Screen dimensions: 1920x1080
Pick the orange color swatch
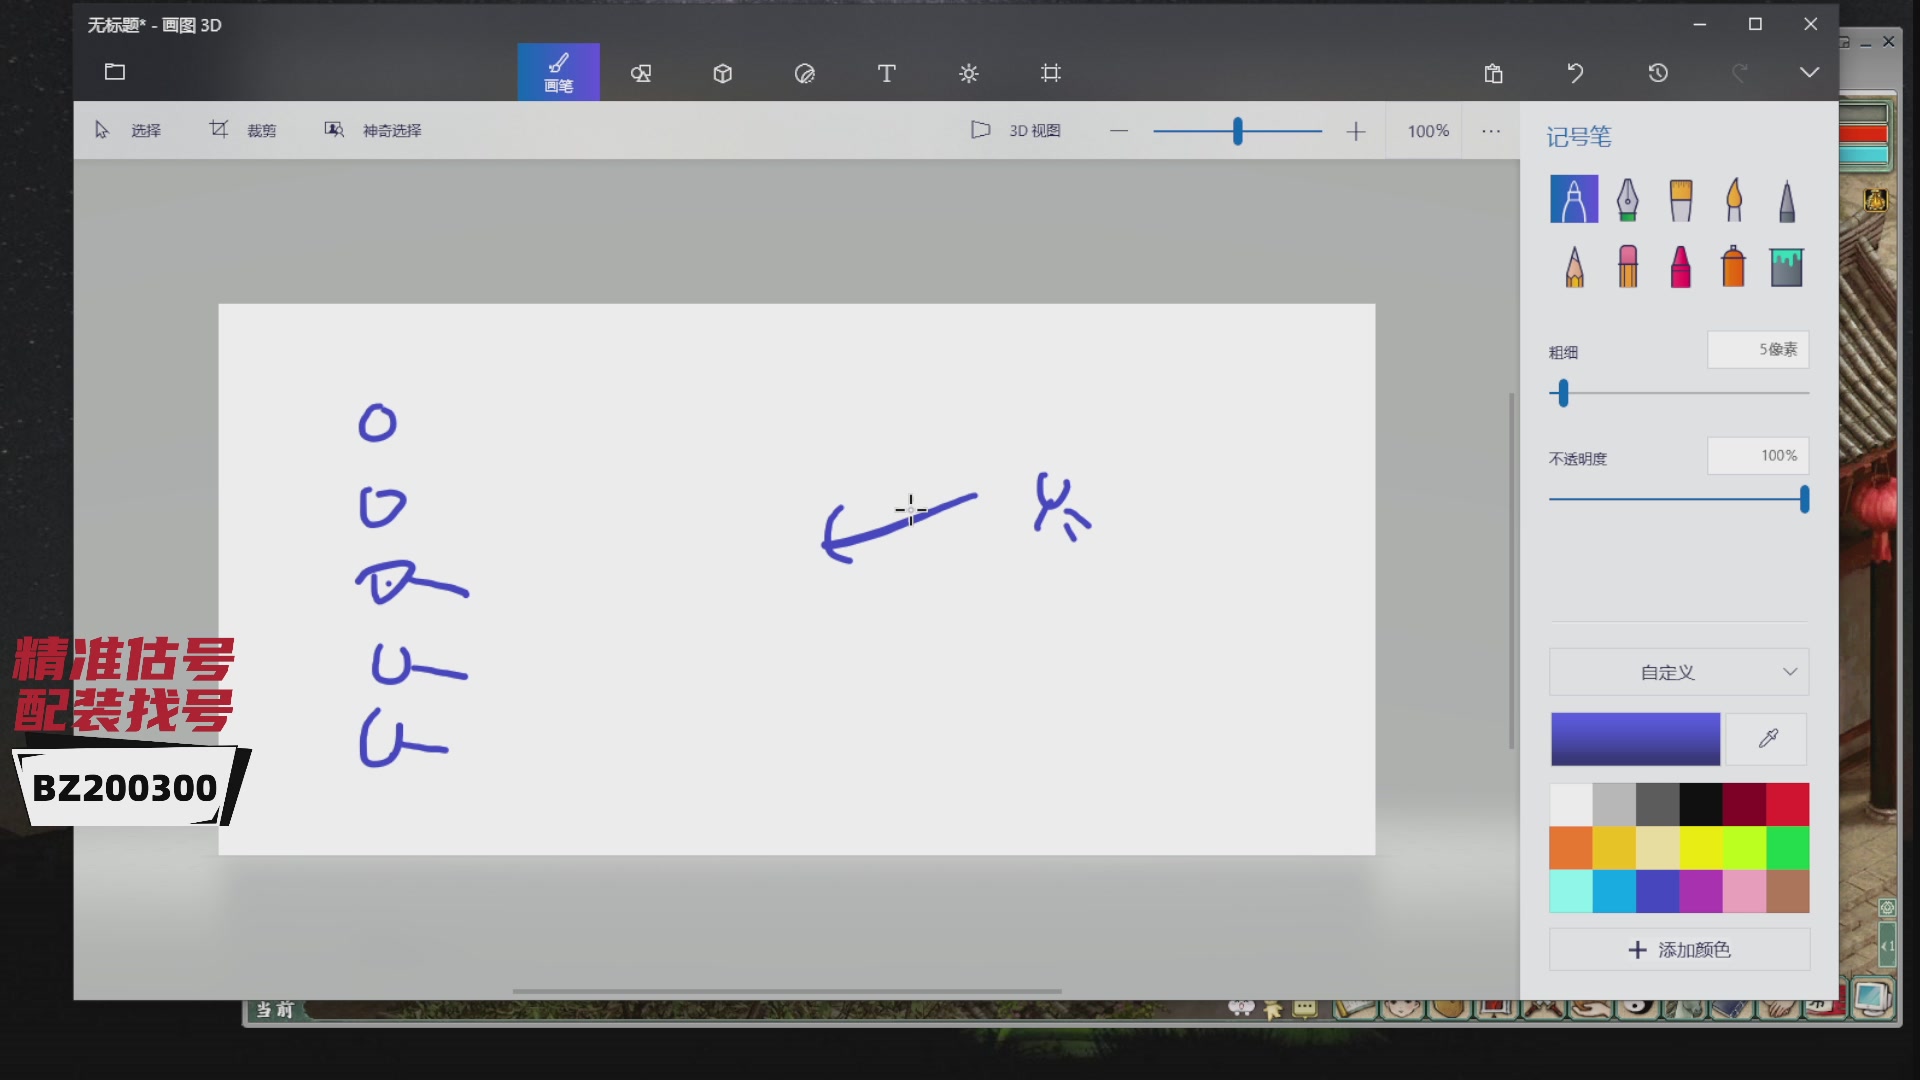coord(1570,848)
